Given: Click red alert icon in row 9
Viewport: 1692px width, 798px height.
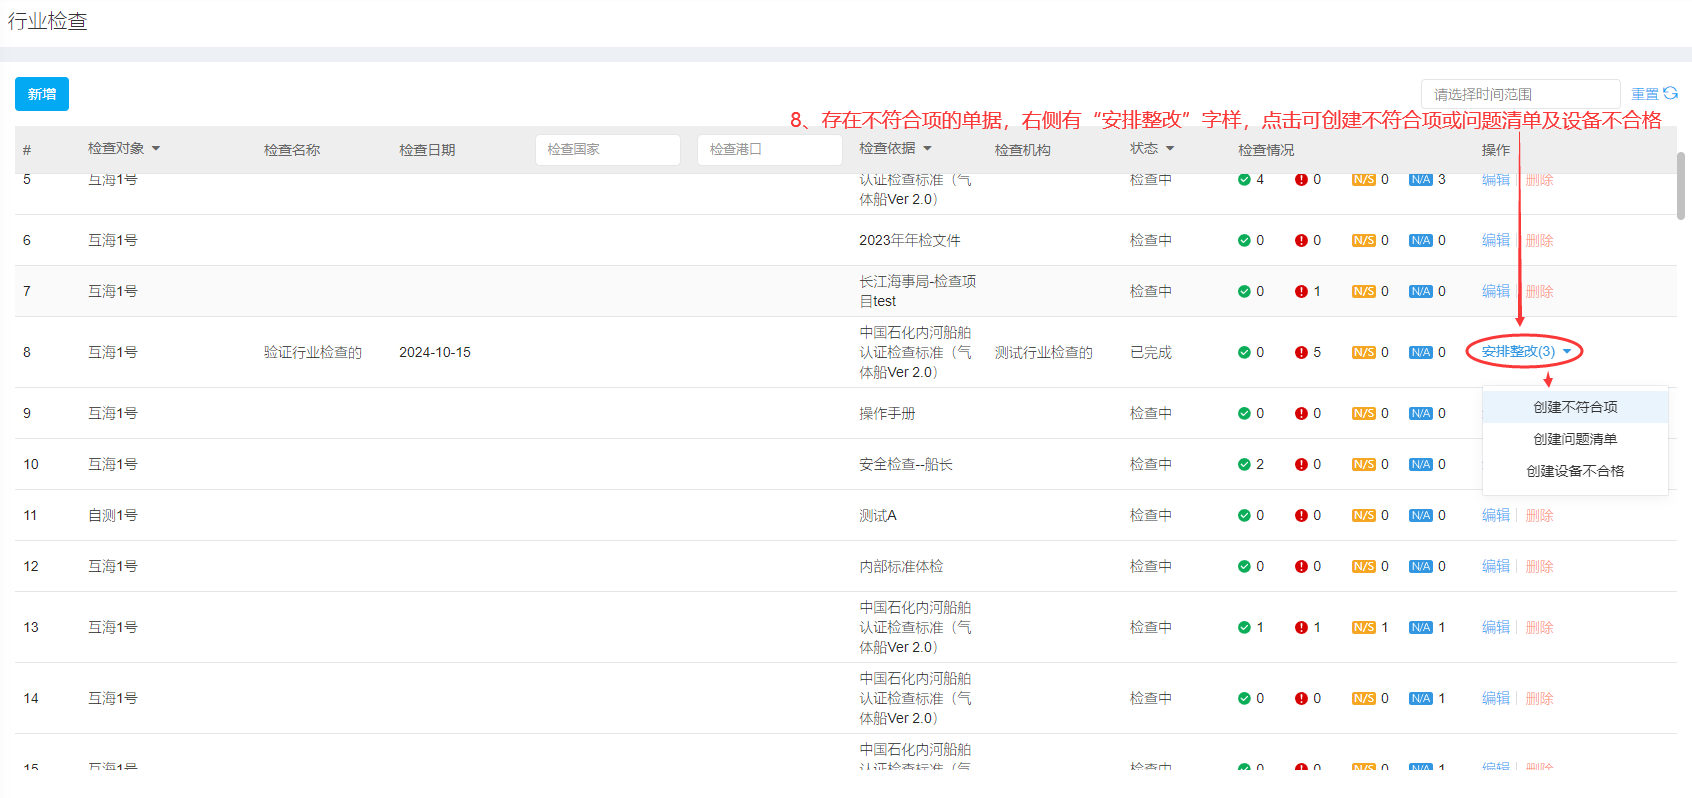Looking at the screenshot, I should [x=1301, y=413].
